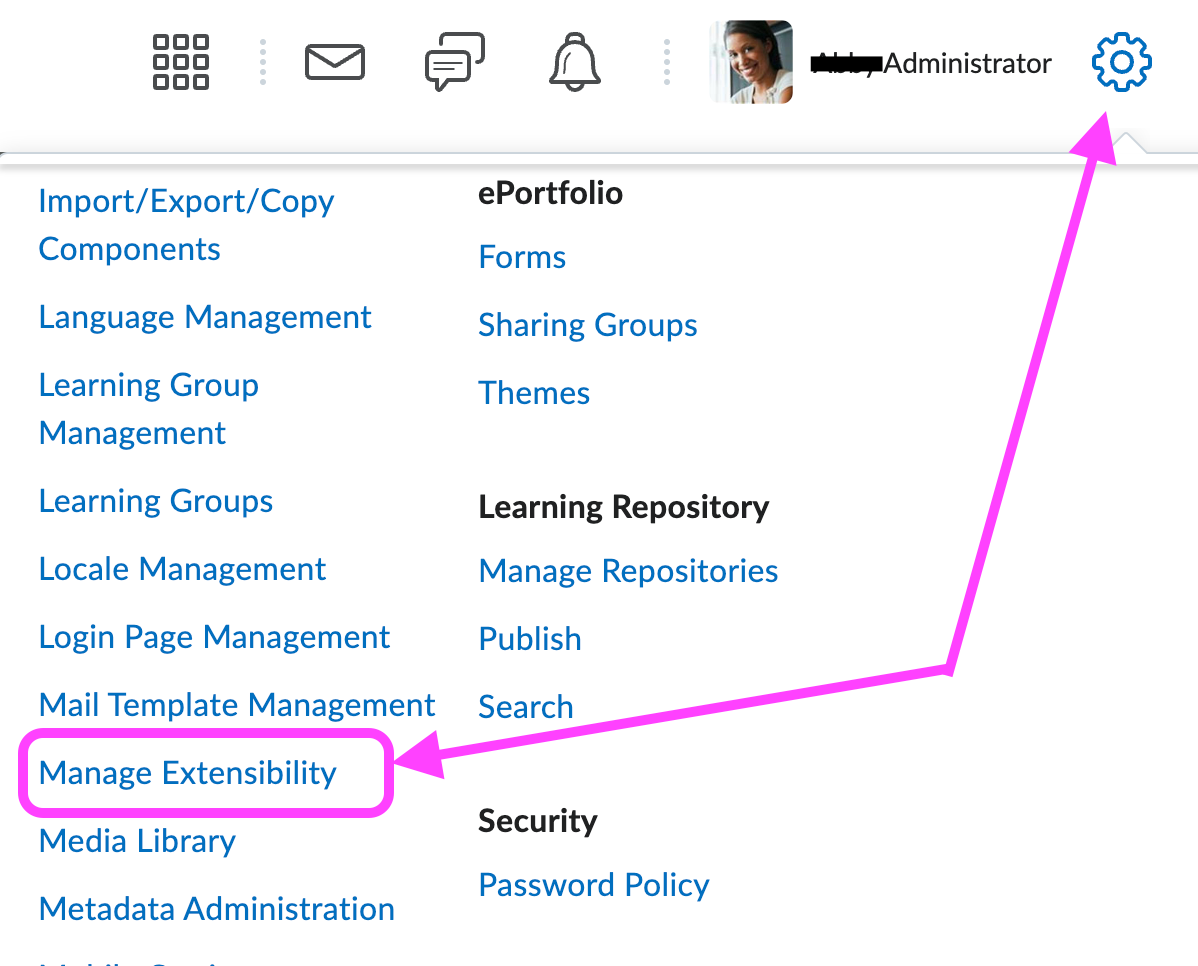The image size is (1198, 966).
Task: Open the Admin Tools gear icon
Action: (1120, 61)
